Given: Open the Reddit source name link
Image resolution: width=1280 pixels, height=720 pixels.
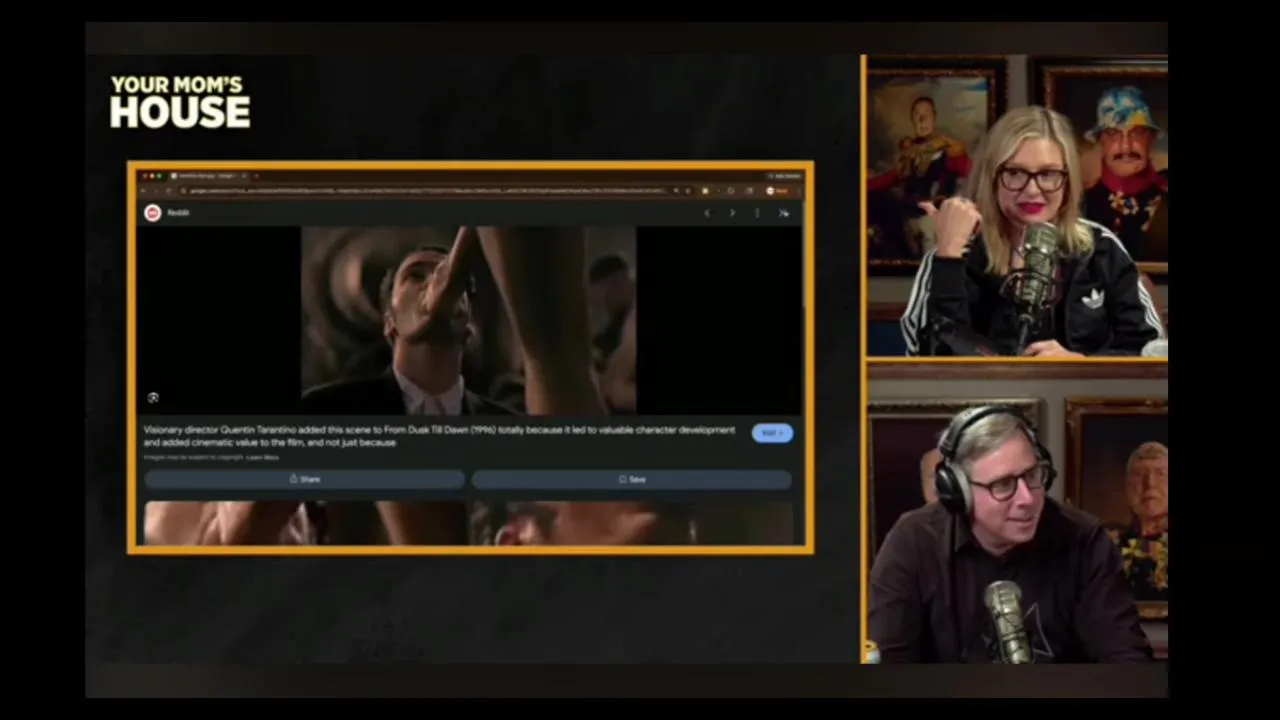Looking at the screenshot, I should point(178,212).
